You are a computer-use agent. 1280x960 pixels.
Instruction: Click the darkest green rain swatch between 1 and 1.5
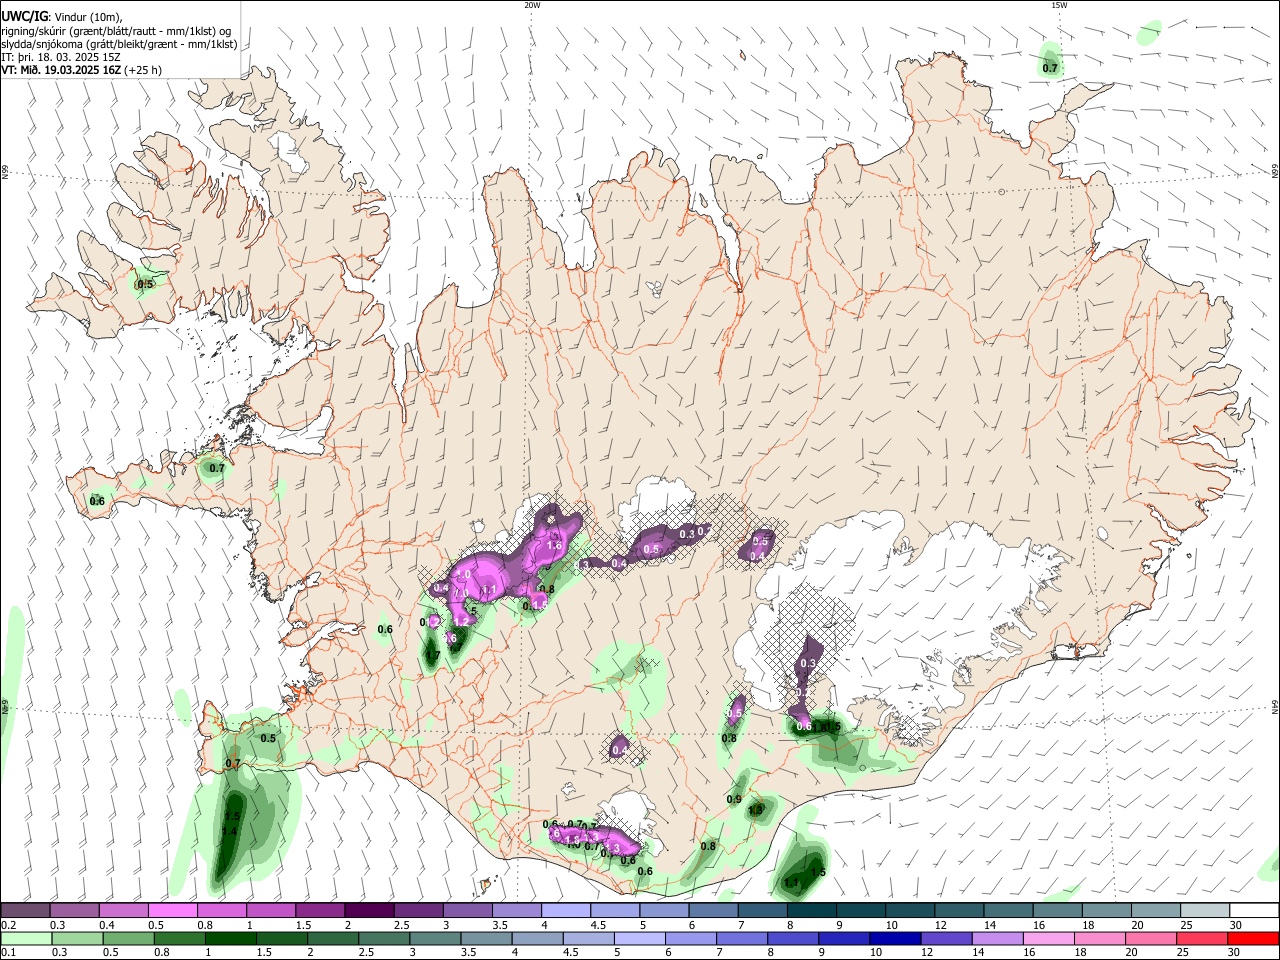[x=230, y=938]
